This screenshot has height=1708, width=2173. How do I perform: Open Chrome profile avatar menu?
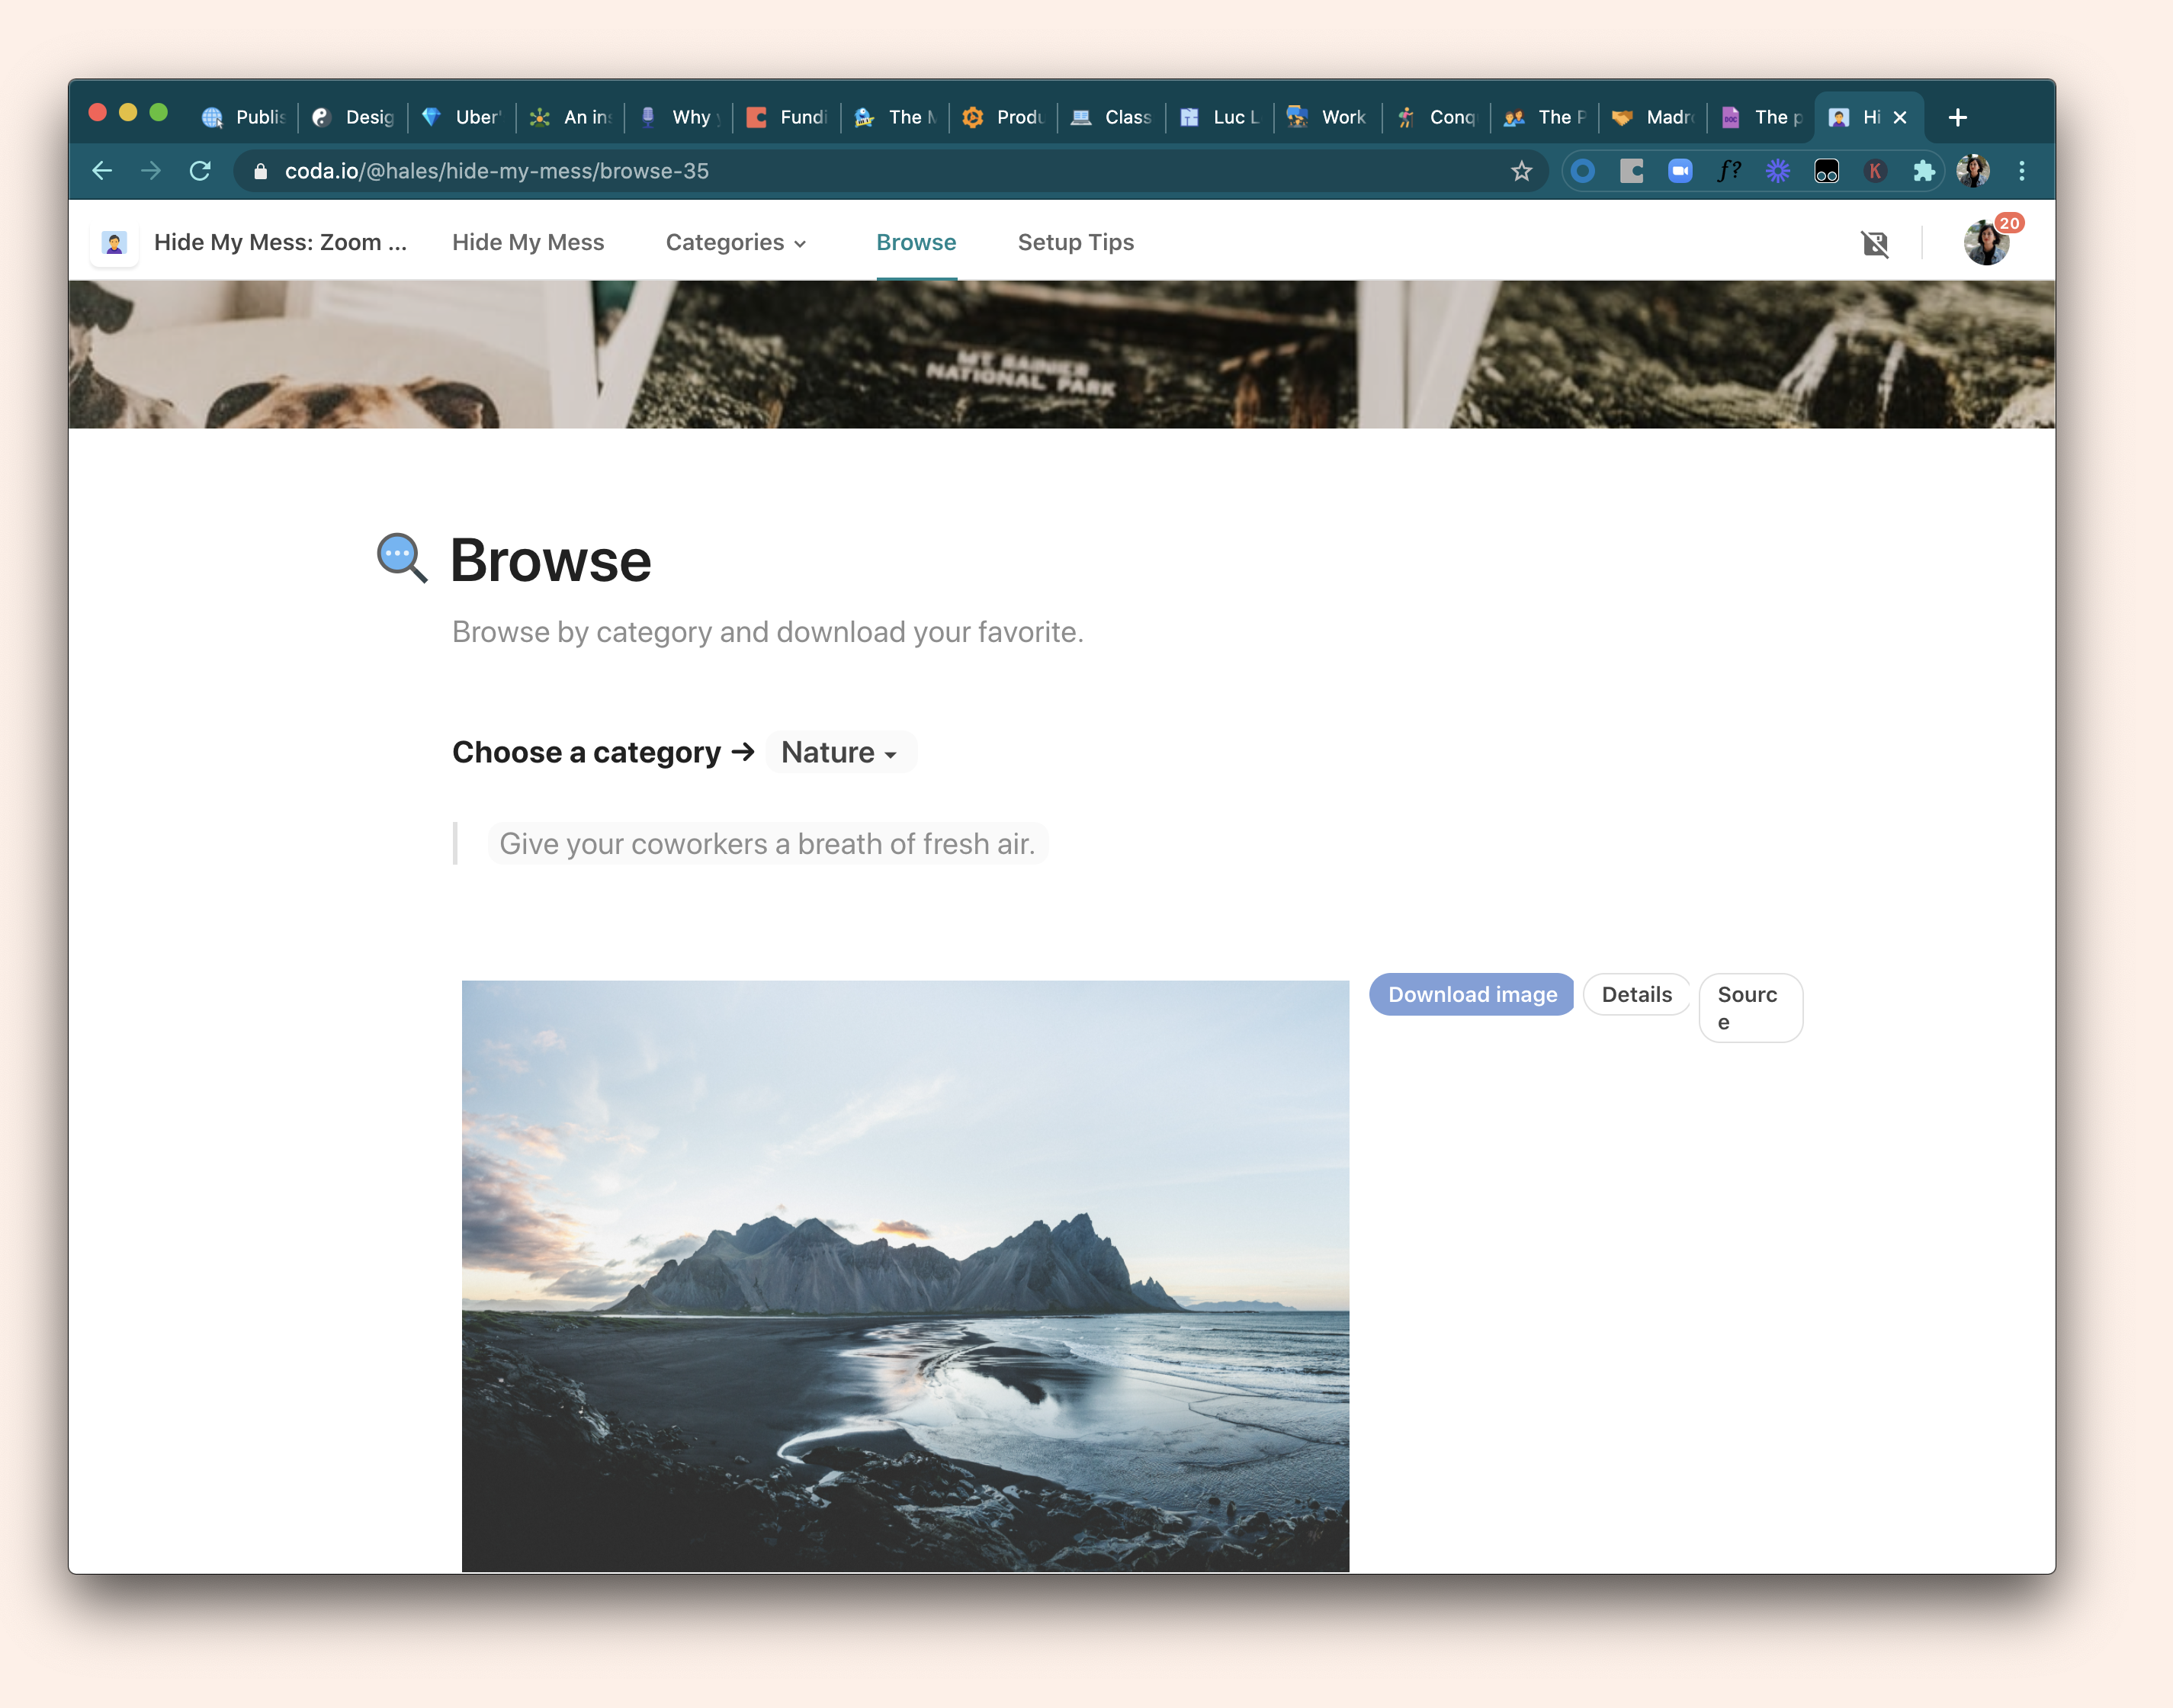click(x=1972, y=171)
